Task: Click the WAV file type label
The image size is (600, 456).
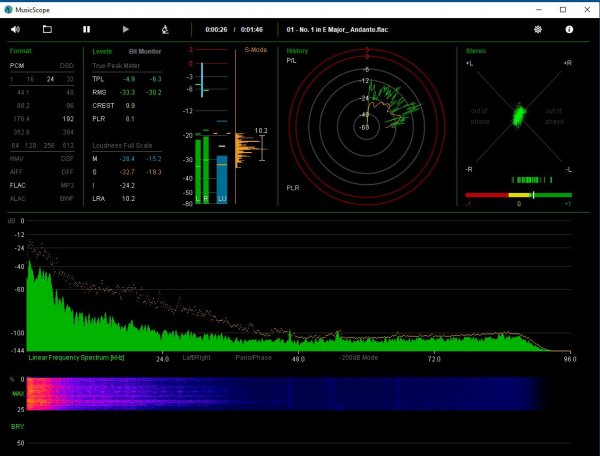Action: tap(16, 159)
